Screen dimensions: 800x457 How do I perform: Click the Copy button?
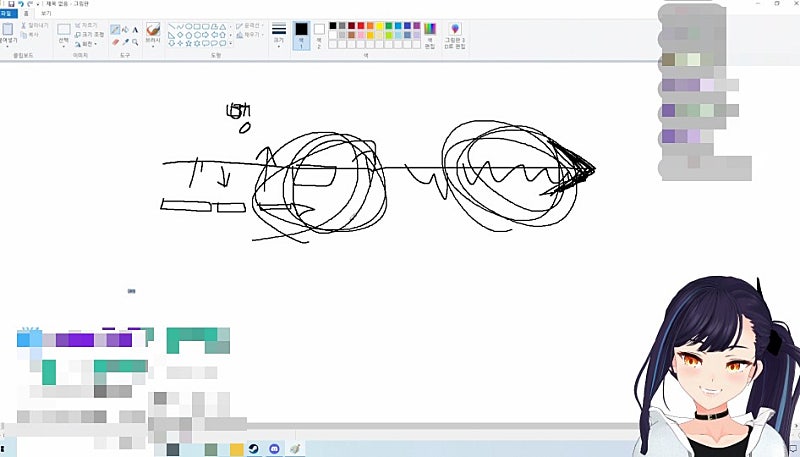pyautogui.click(x=30, y=35)
